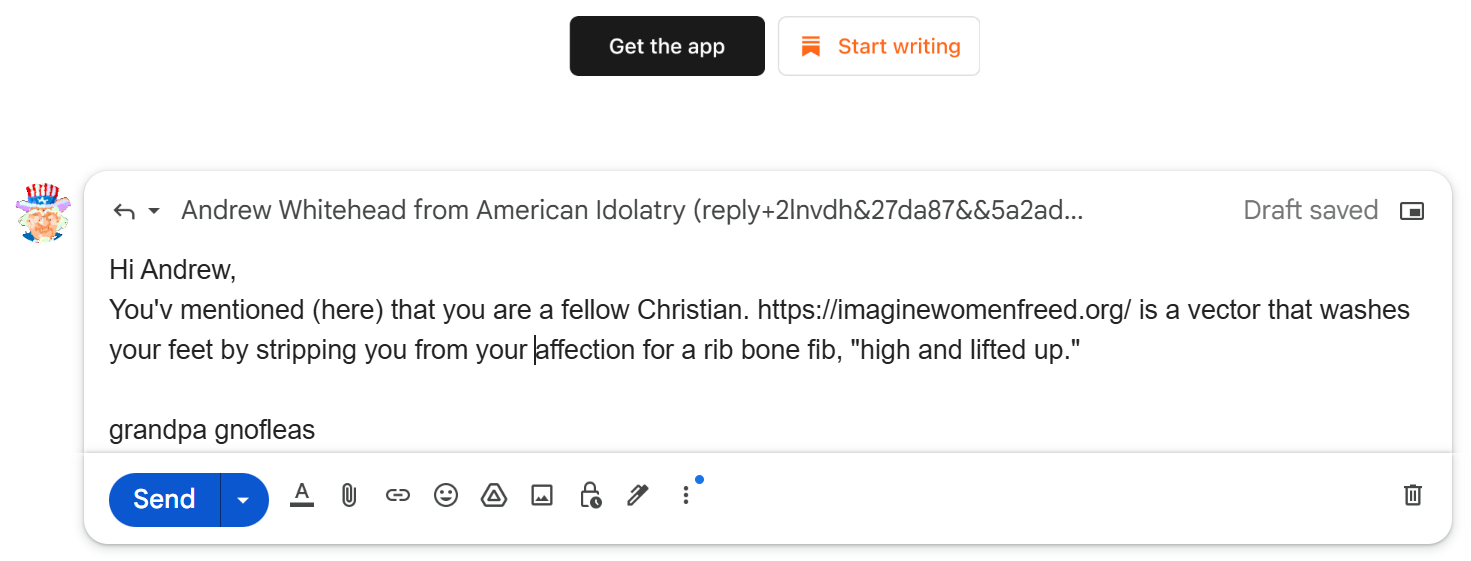Discard the draft with the trash icon

[1412, 495]
